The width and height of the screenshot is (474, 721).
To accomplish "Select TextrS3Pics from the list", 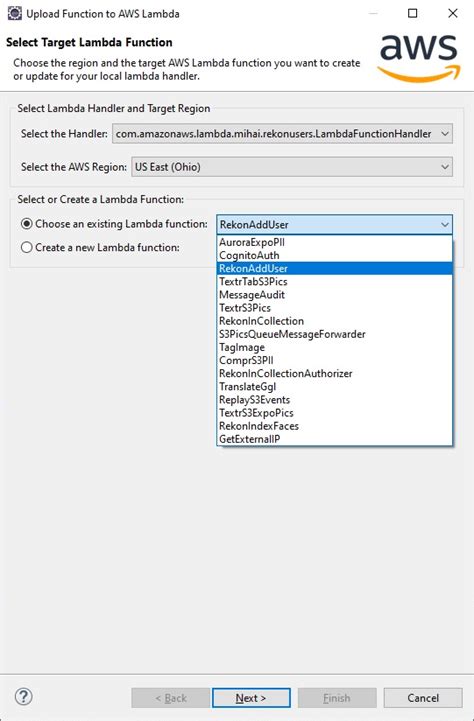I will coord(335,308).
